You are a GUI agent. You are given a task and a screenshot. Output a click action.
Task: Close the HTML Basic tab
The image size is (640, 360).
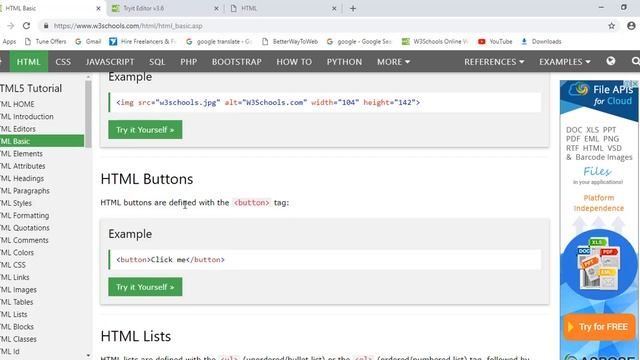(x=98, y=8)
